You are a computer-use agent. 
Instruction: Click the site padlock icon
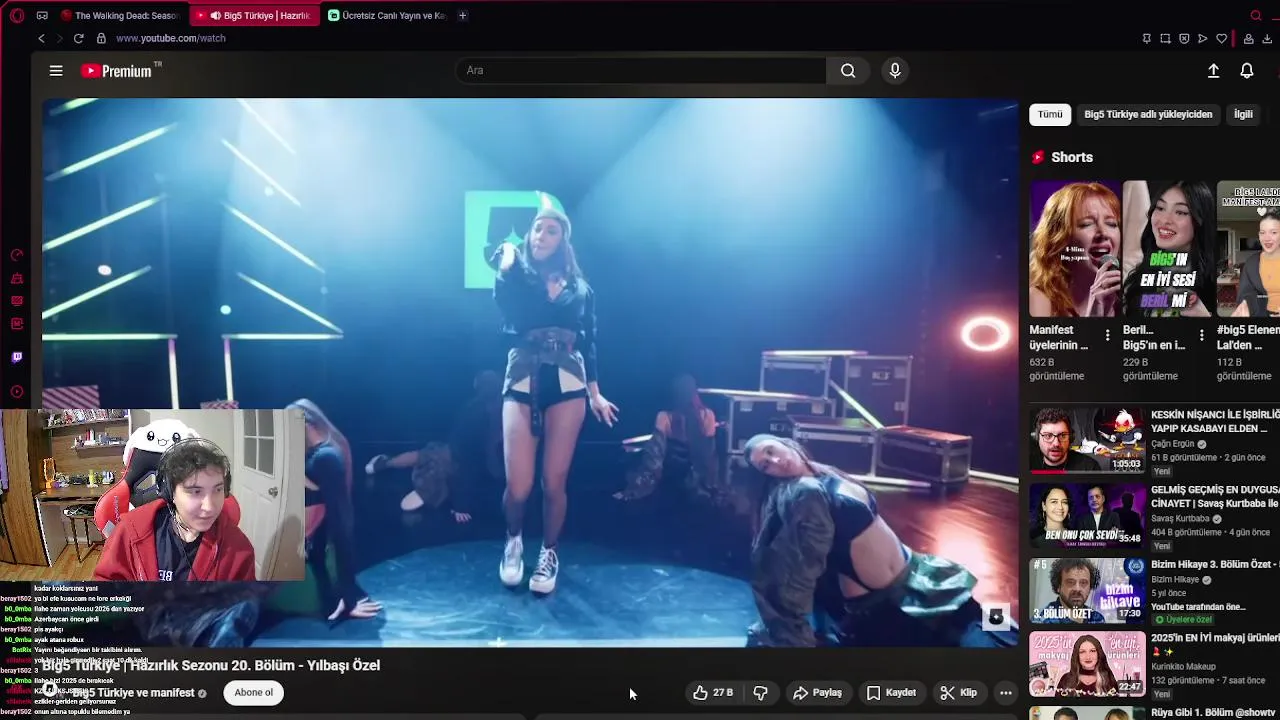[101, 38]
